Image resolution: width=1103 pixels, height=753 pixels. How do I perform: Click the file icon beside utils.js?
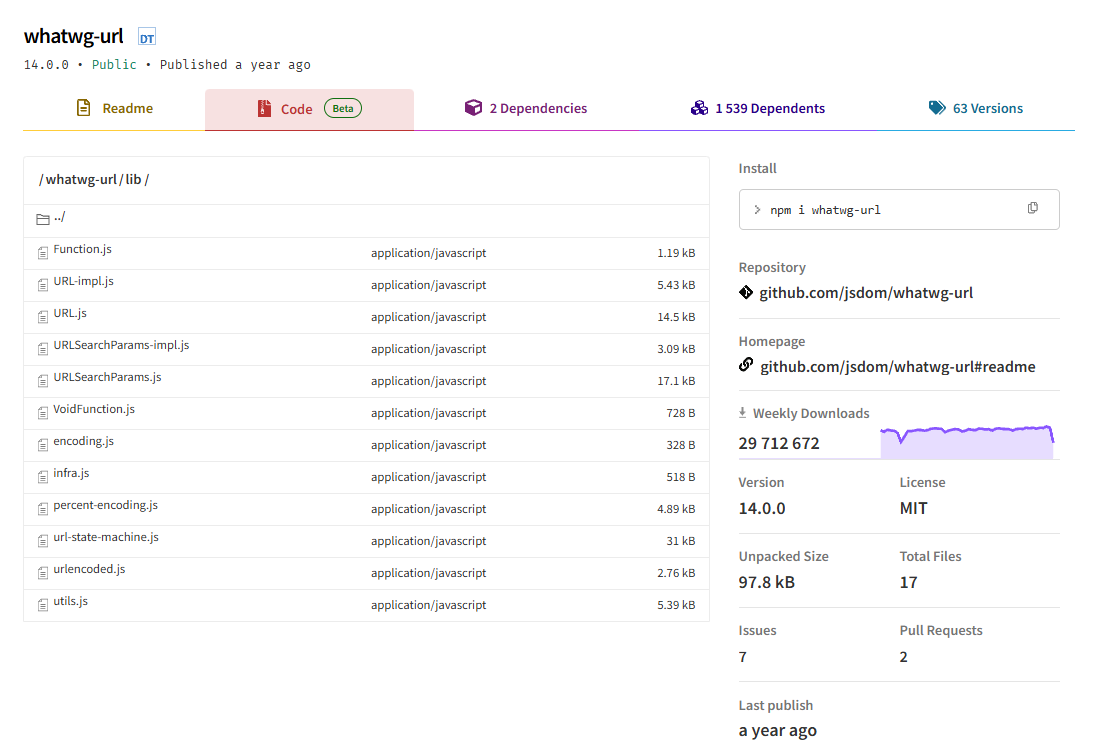click(43, 605)
